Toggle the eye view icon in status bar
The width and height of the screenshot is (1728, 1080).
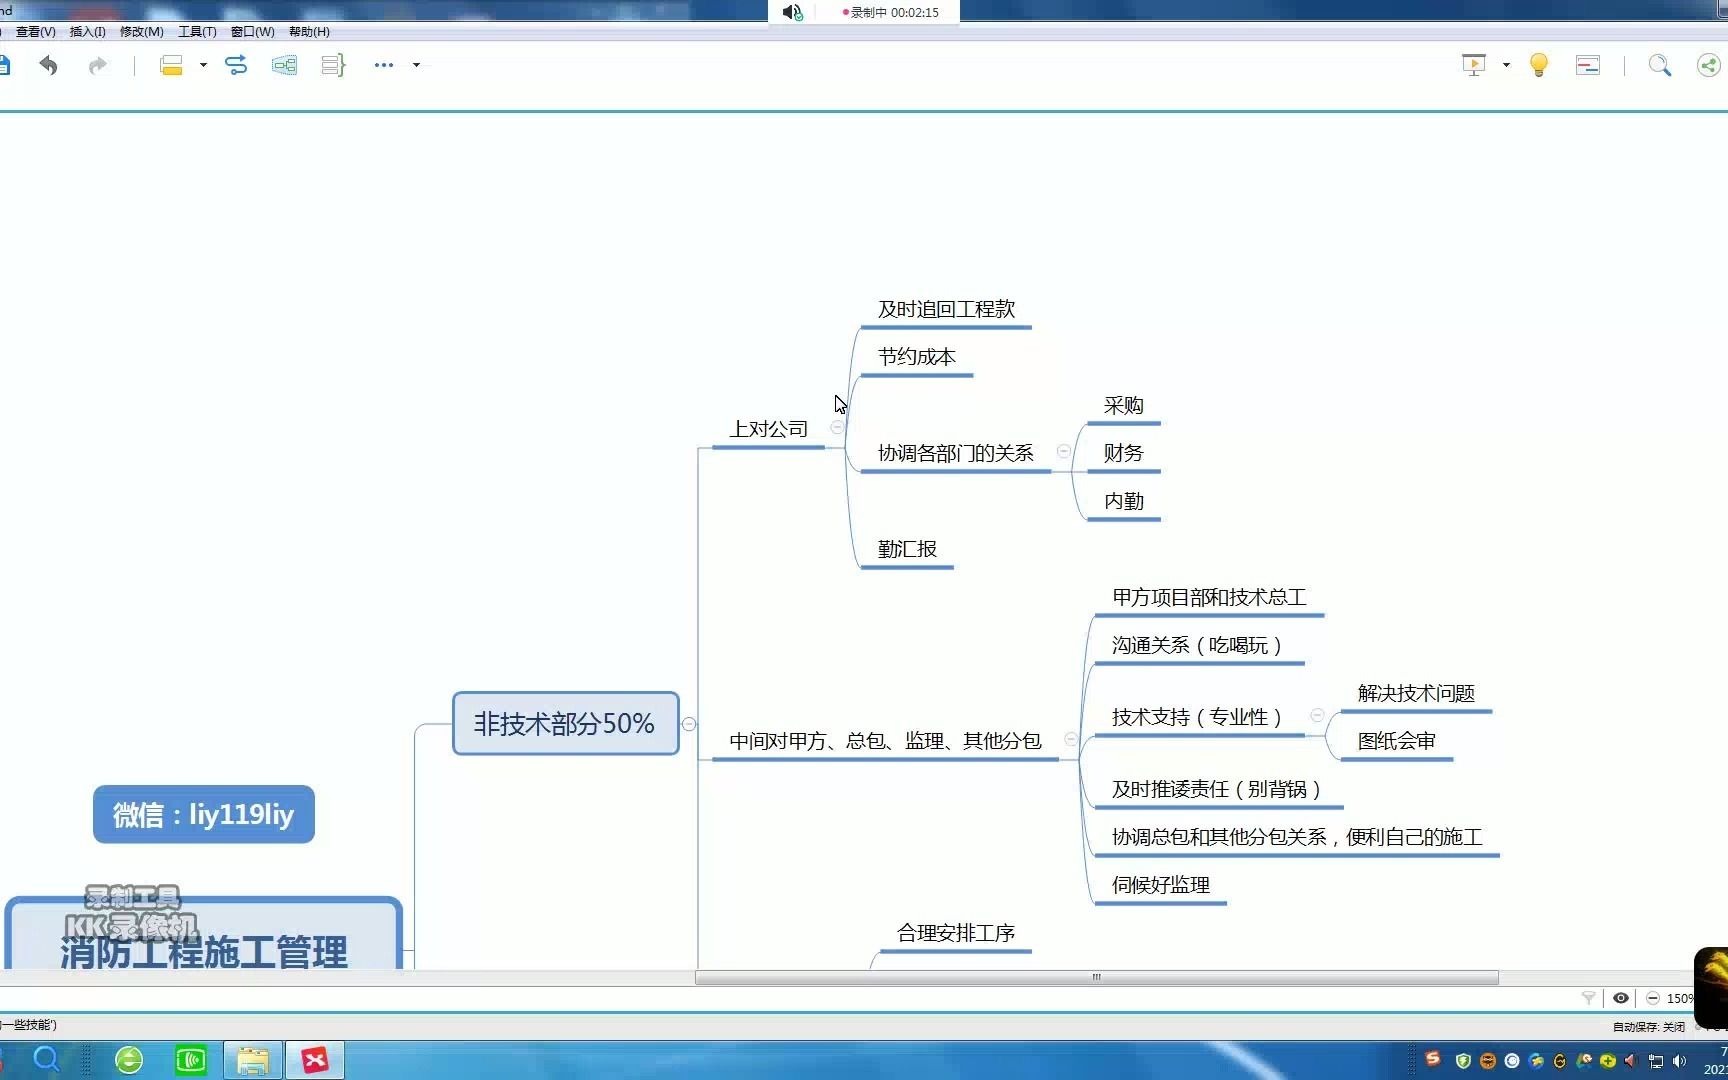pyautogui.click(x=1621, y=998)
